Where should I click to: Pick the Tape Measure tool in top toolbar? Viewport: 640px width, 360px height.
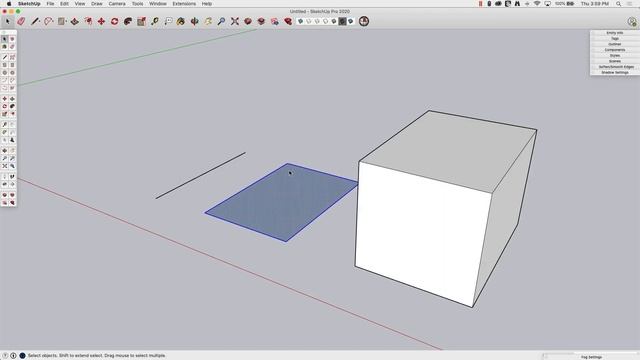click(141, 21)
